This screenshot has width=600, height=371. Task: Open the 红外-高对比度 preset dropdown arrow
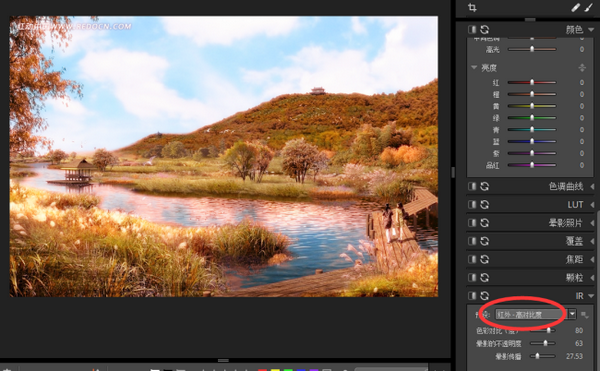[572, 314]
